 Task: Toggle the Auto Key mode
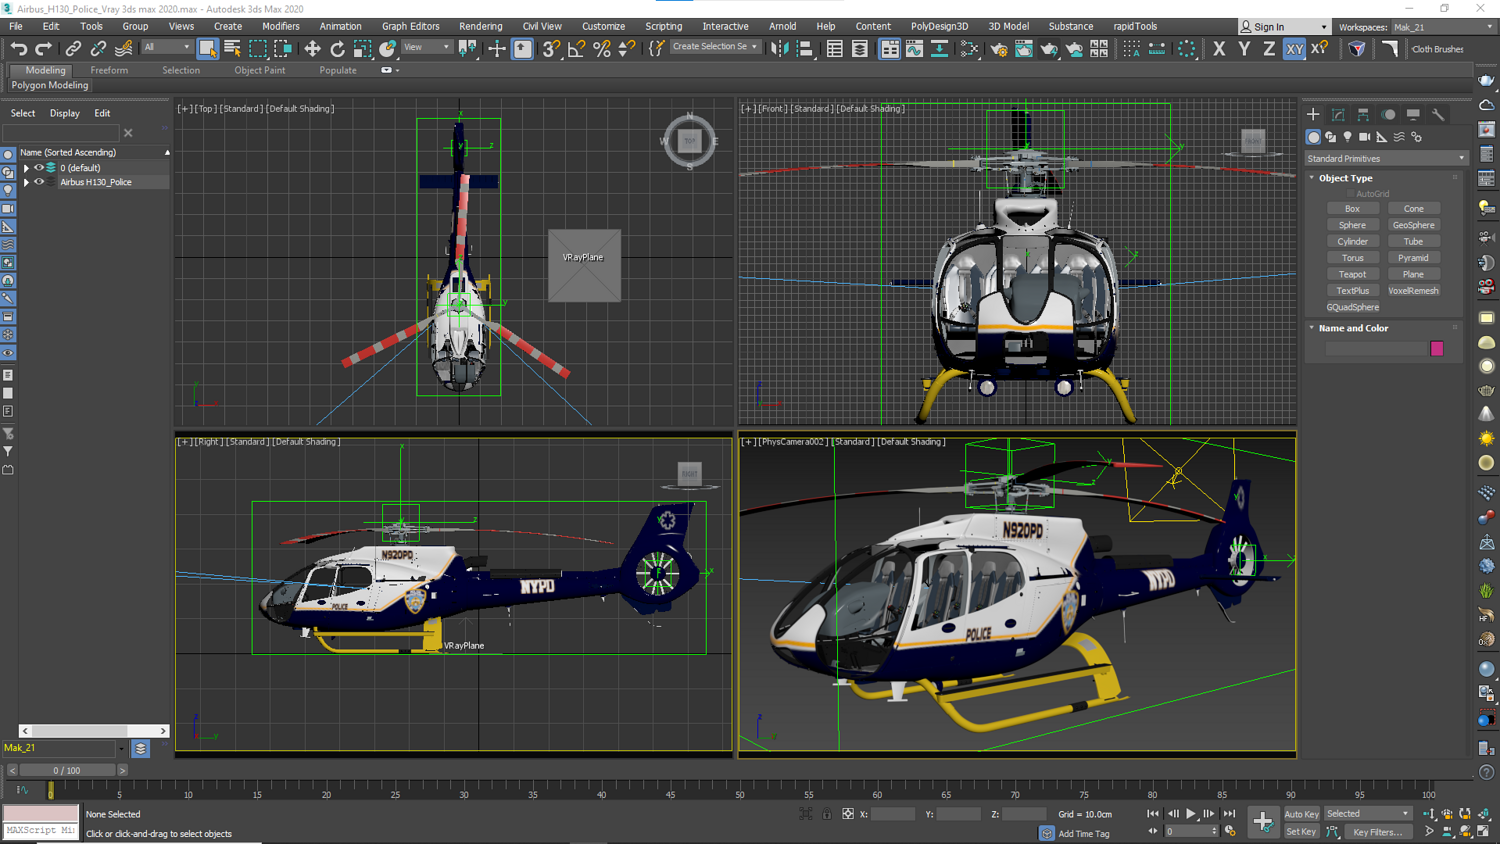pyautogui.click(x=1301, y=814)
